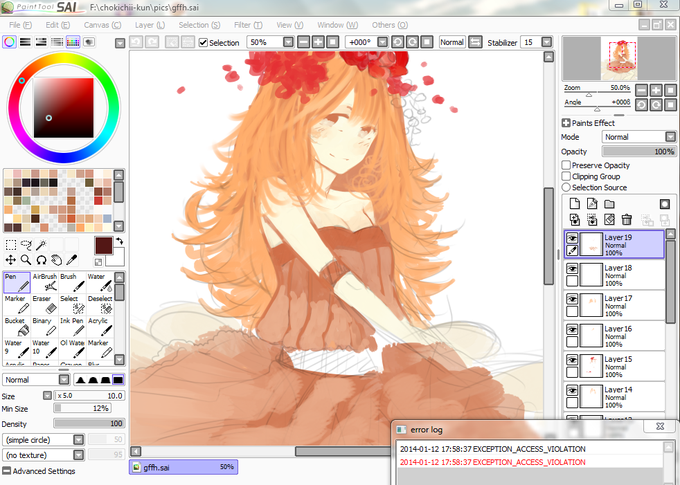The height and width of the screenshot is (485, 680).
Task: Open the Canvas menu
Action: point(102,25)
